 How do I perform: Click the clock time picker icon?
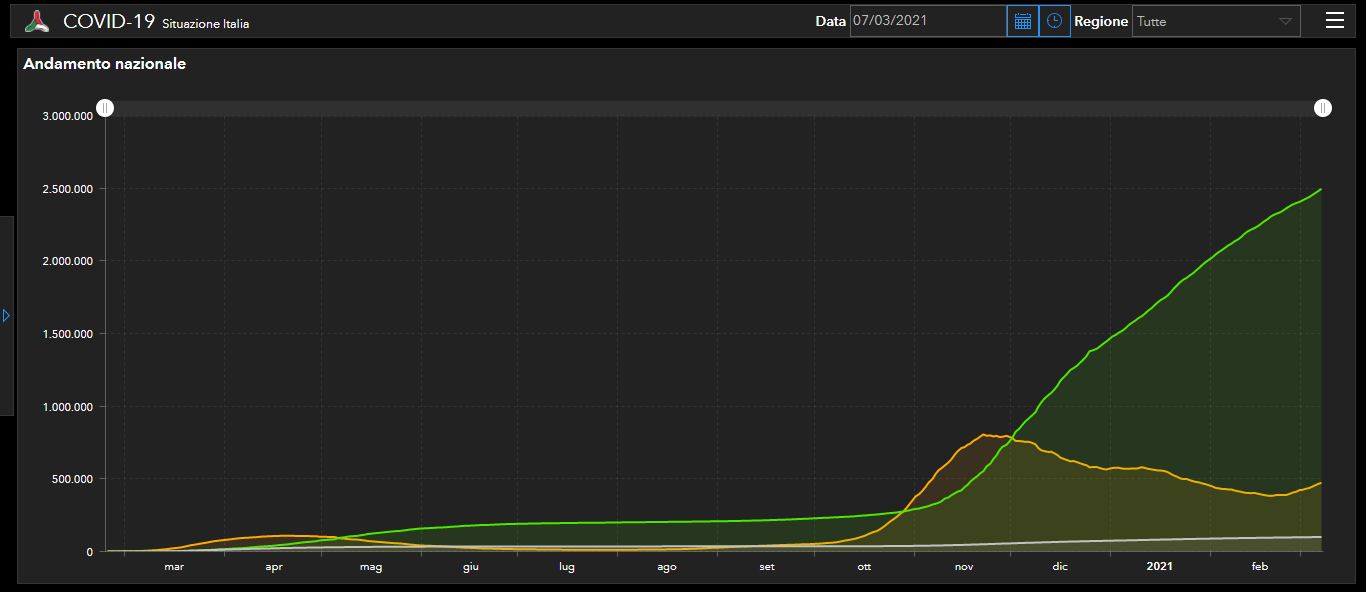pos(1054,21)
